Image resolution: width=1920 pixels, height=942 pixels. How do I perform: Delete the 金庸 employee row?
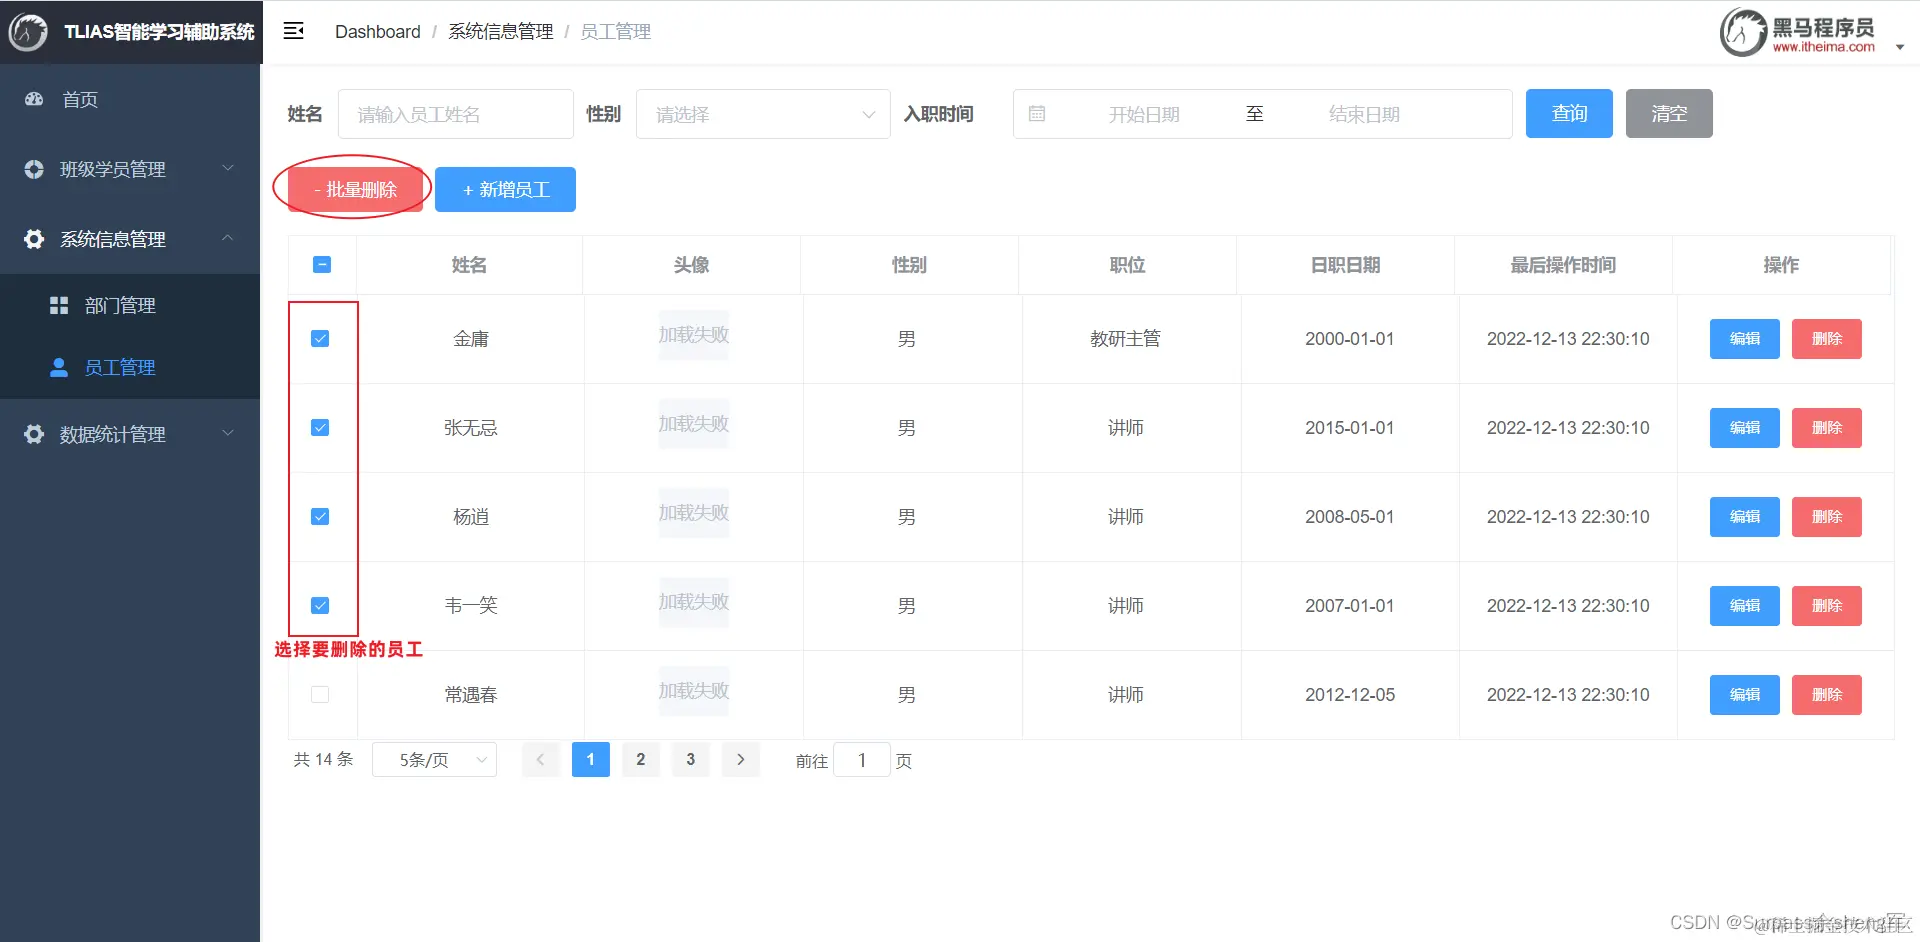[x=1827, y=339]
